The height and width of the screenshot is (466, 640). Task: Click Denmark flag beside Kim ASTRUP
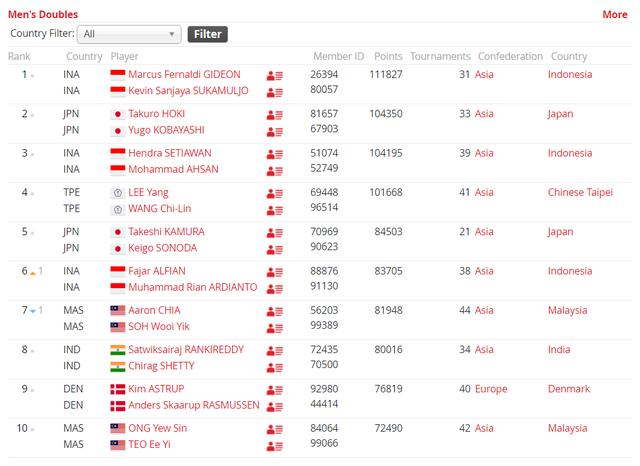118,389
